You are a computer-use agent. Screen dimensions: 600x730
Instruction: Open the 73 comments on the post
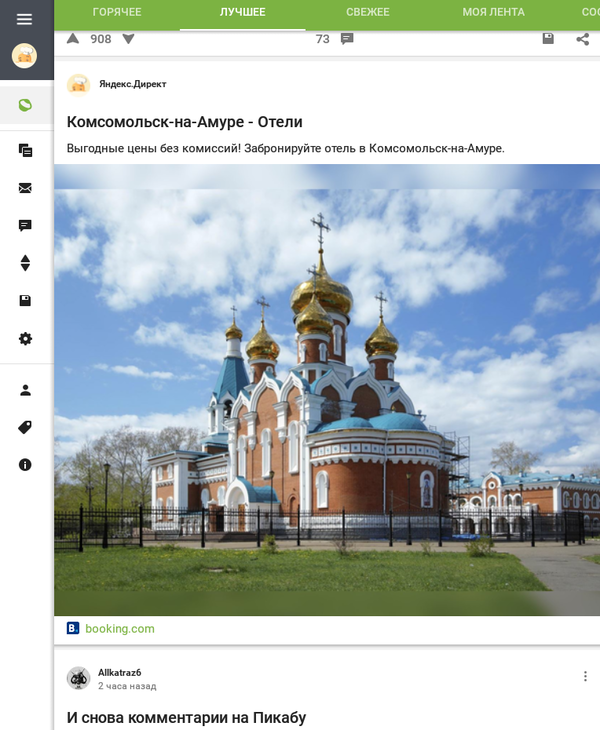pos(335,39)
